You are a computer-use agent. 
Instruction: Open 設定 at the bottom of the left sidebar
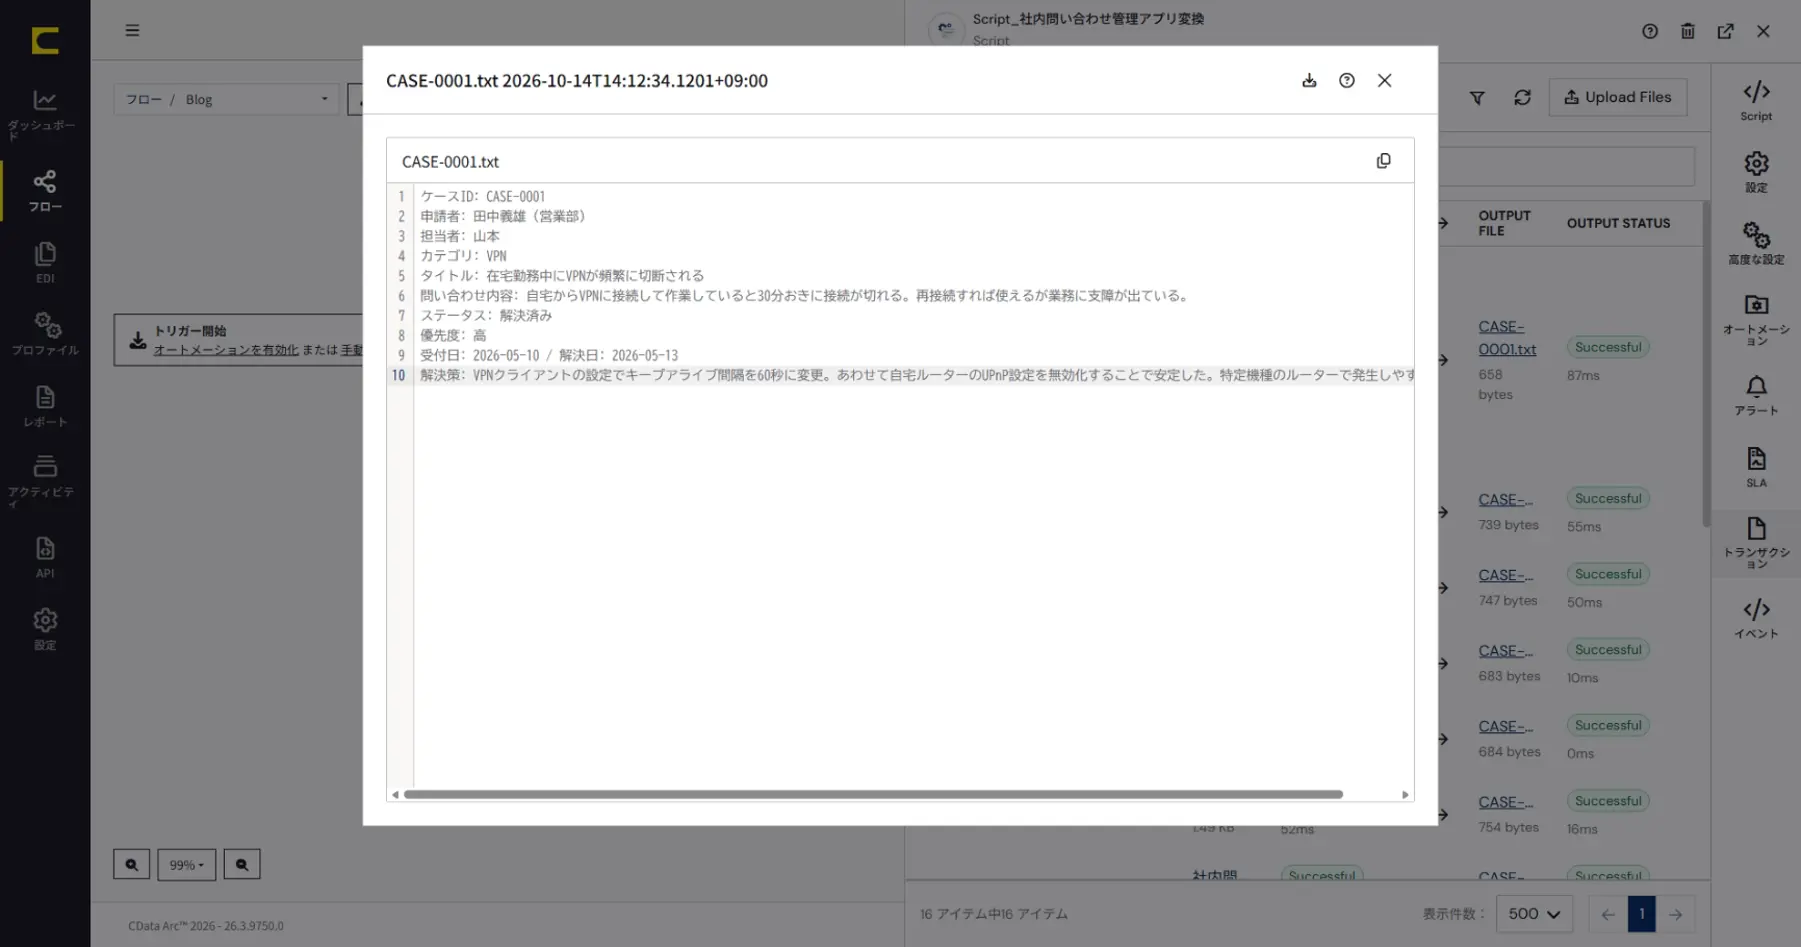(44, 629)
